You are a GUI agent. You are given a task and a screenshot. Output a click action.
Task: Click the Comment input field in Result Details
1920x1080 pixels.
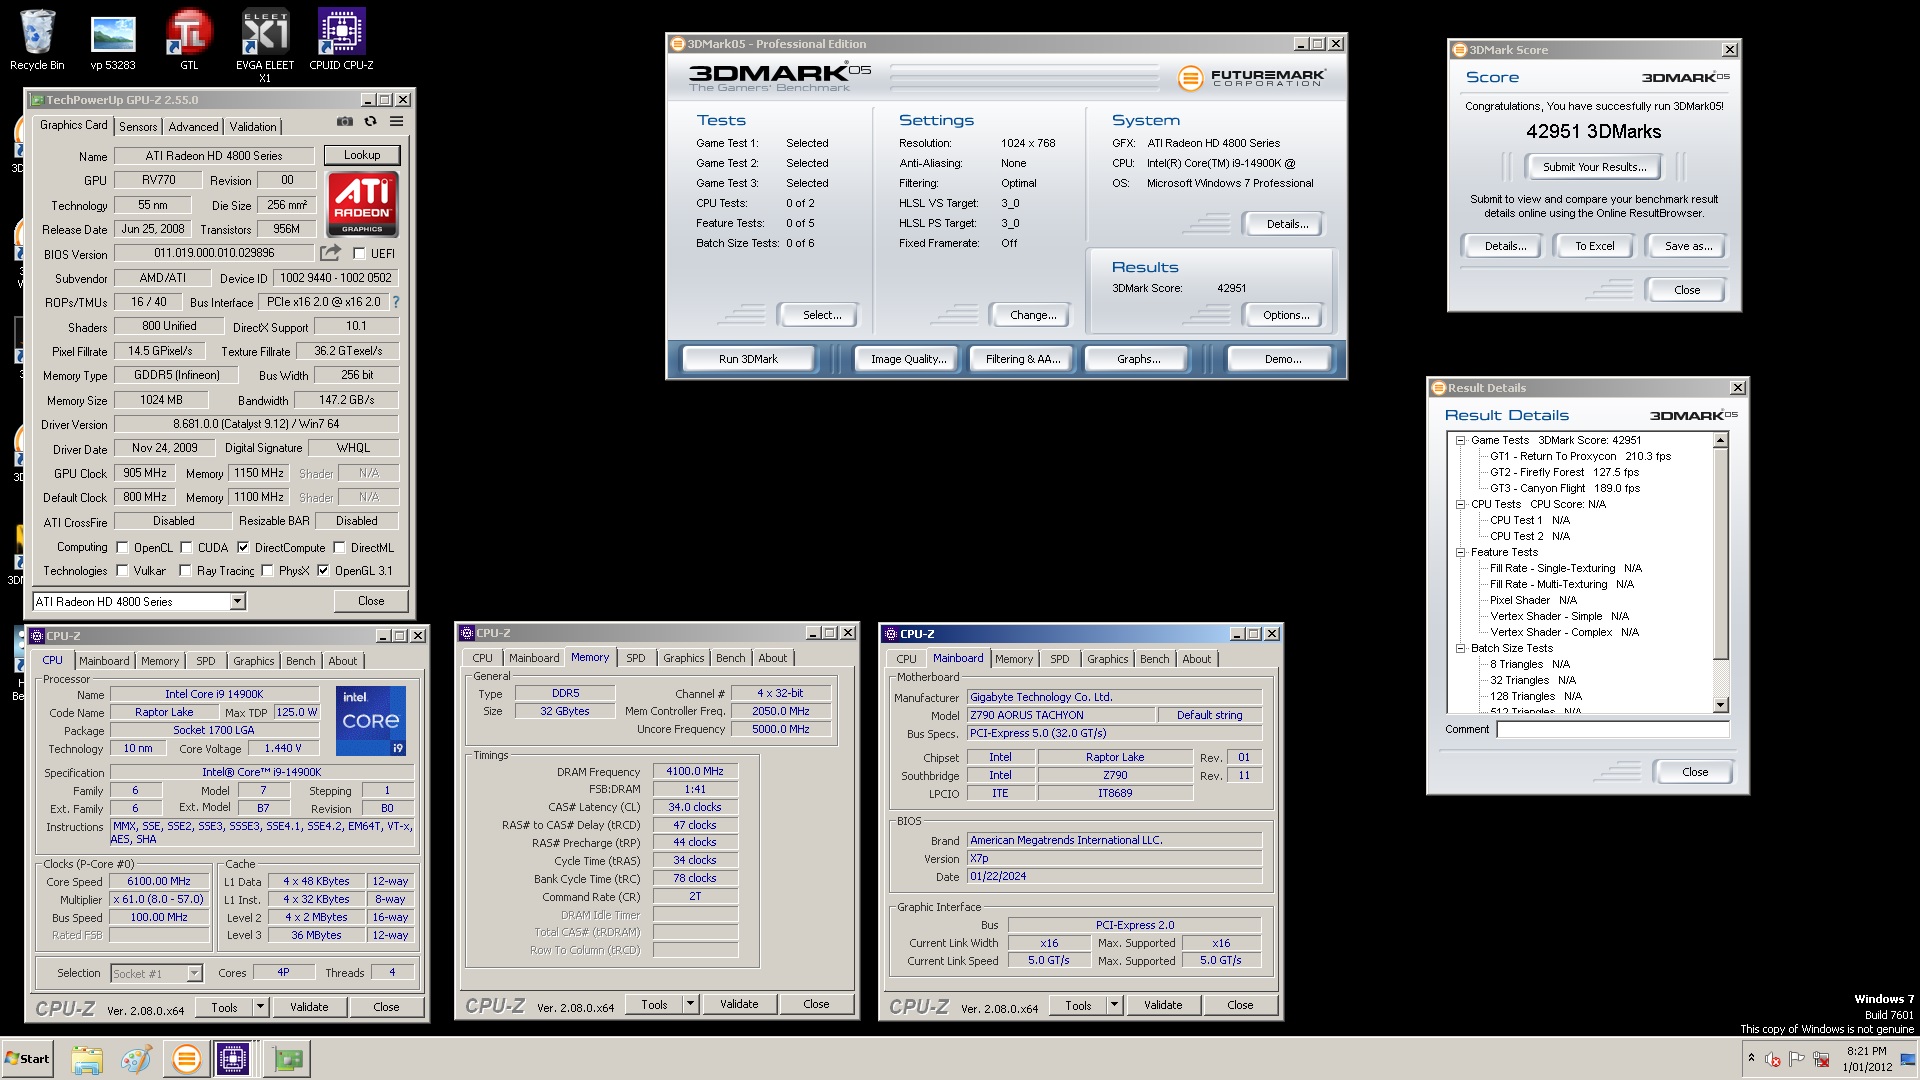(x=1613, y=730)
